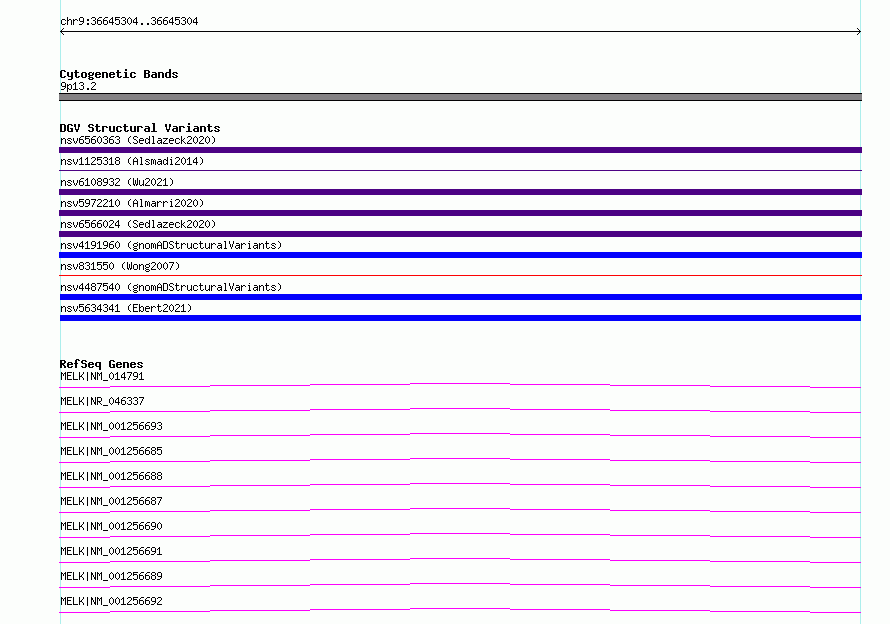Screen dimensions: 890x624
Task: Click the blue bar under nsv4191960
Action: [460, 255]
